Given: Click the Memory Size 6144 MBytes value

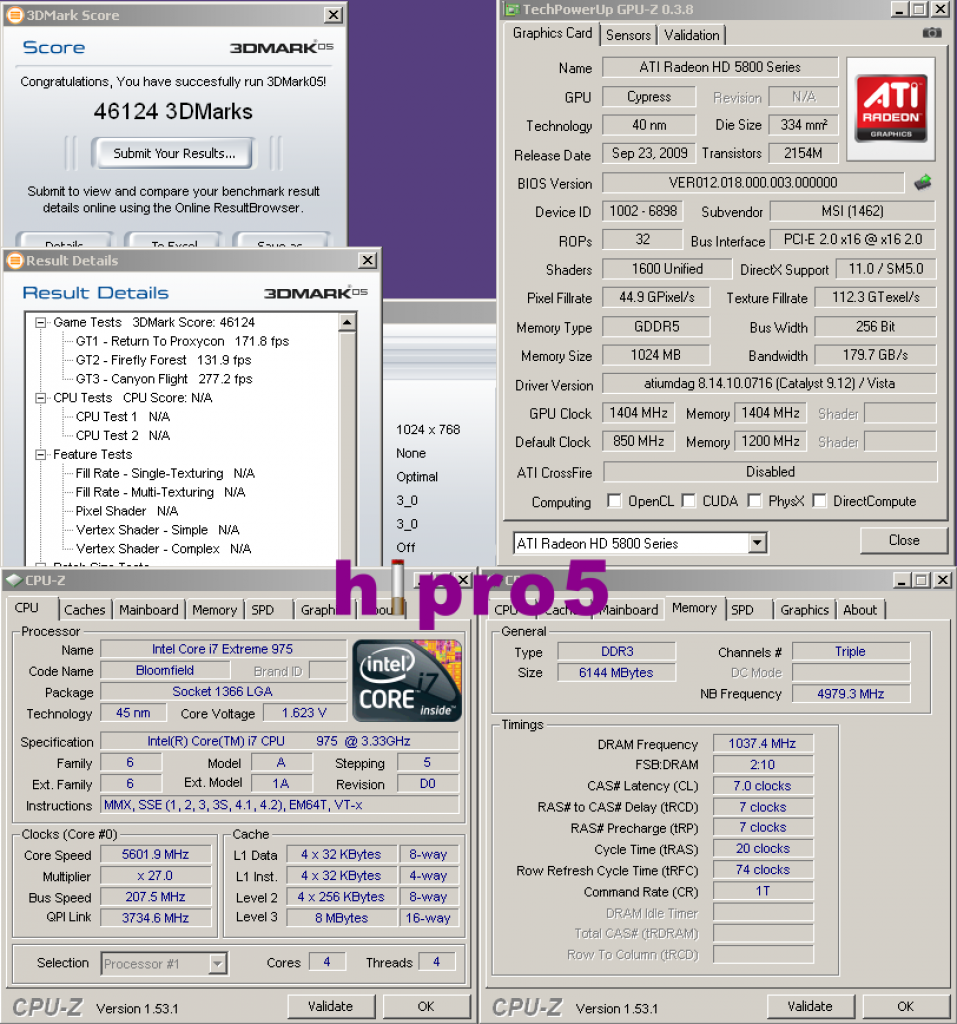Looking at the screenshot, I should click(x=616, y=673).
